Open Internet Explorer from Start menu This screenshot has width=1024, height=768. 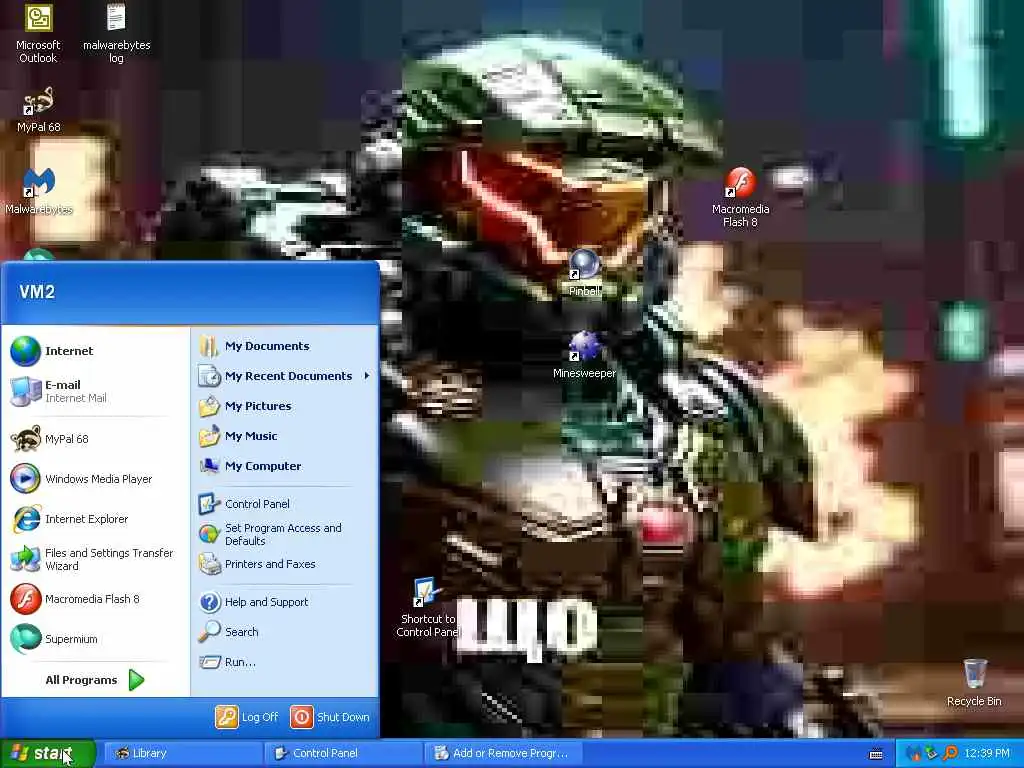pyautogui.click(x=95, y=519)
